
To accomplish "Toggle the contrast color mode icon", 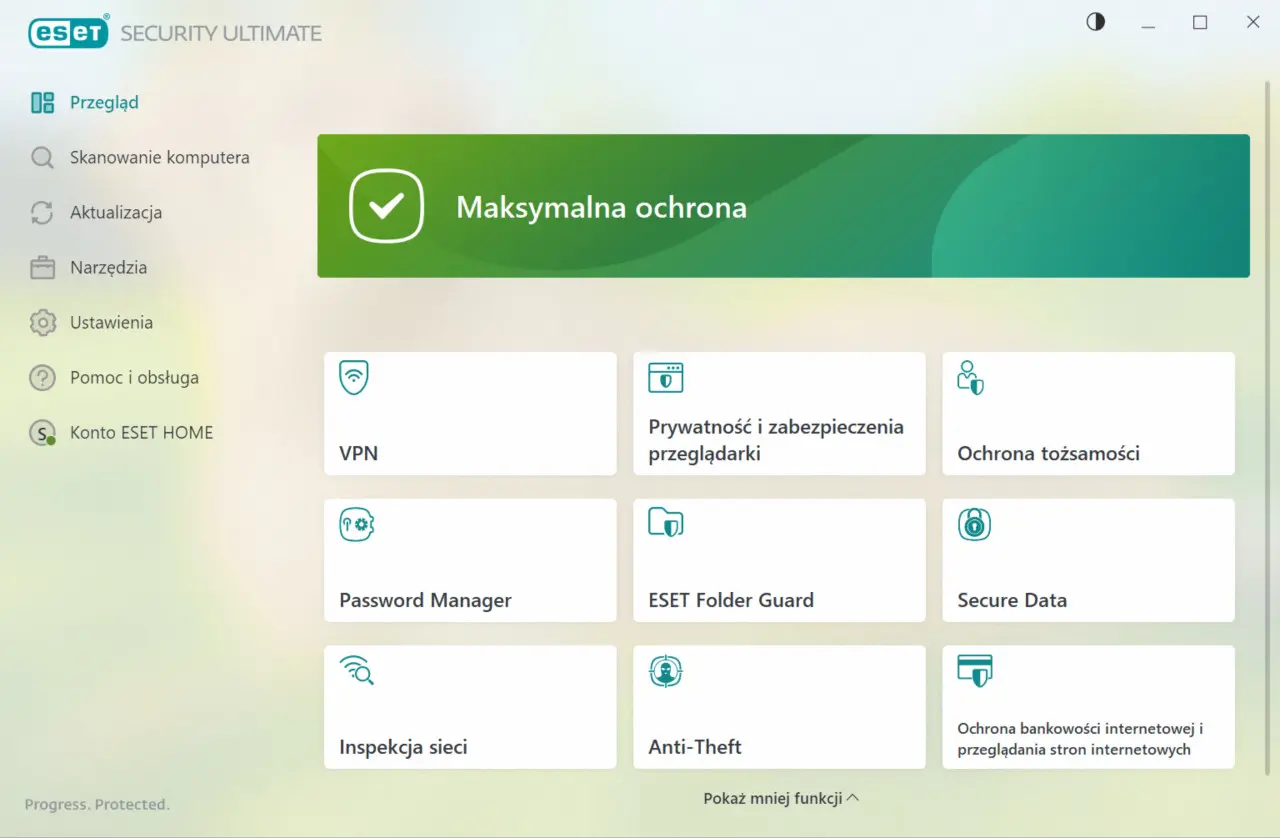I will (x=1096, y=22).
